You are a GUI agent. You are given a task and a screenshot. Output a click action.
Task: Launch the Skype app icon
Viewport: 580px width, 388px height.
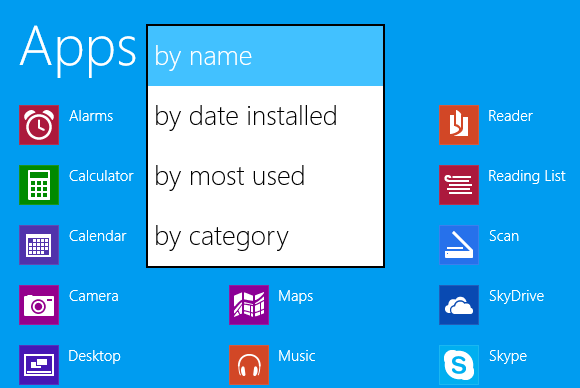pos(459,365)
